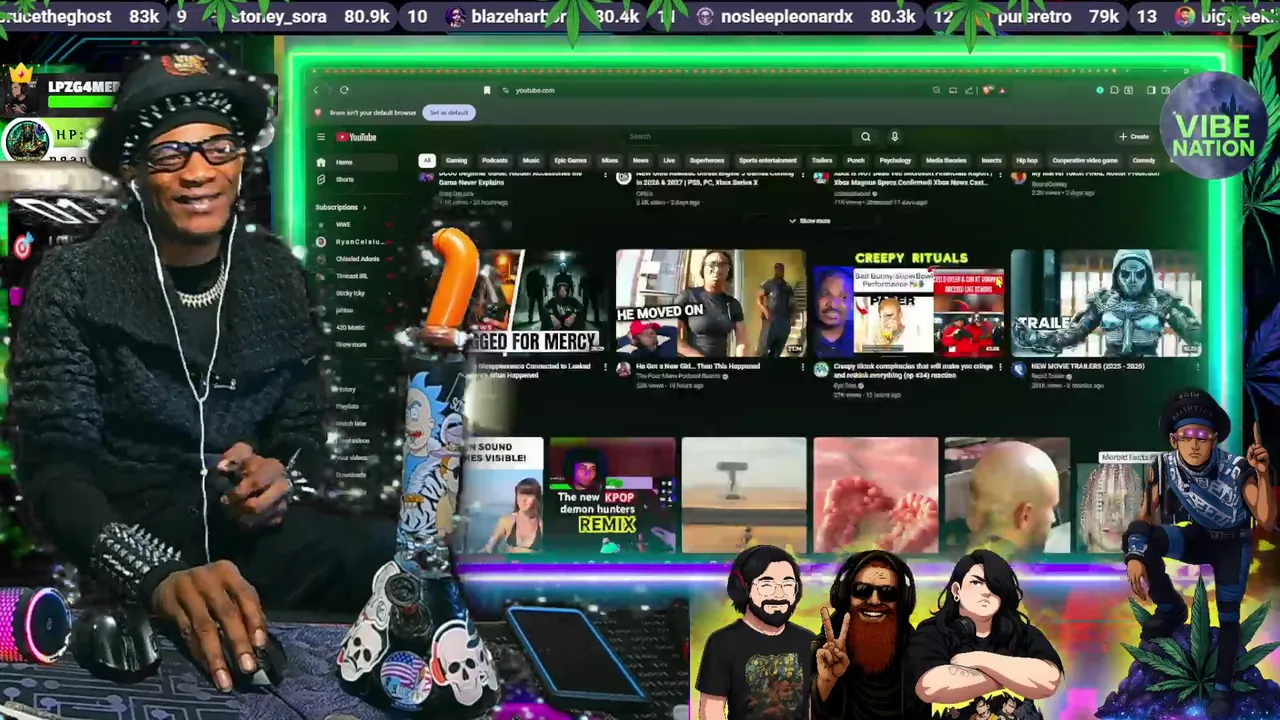Click the microphone voice search icon
1280x720 pixels.
point(894,137)
